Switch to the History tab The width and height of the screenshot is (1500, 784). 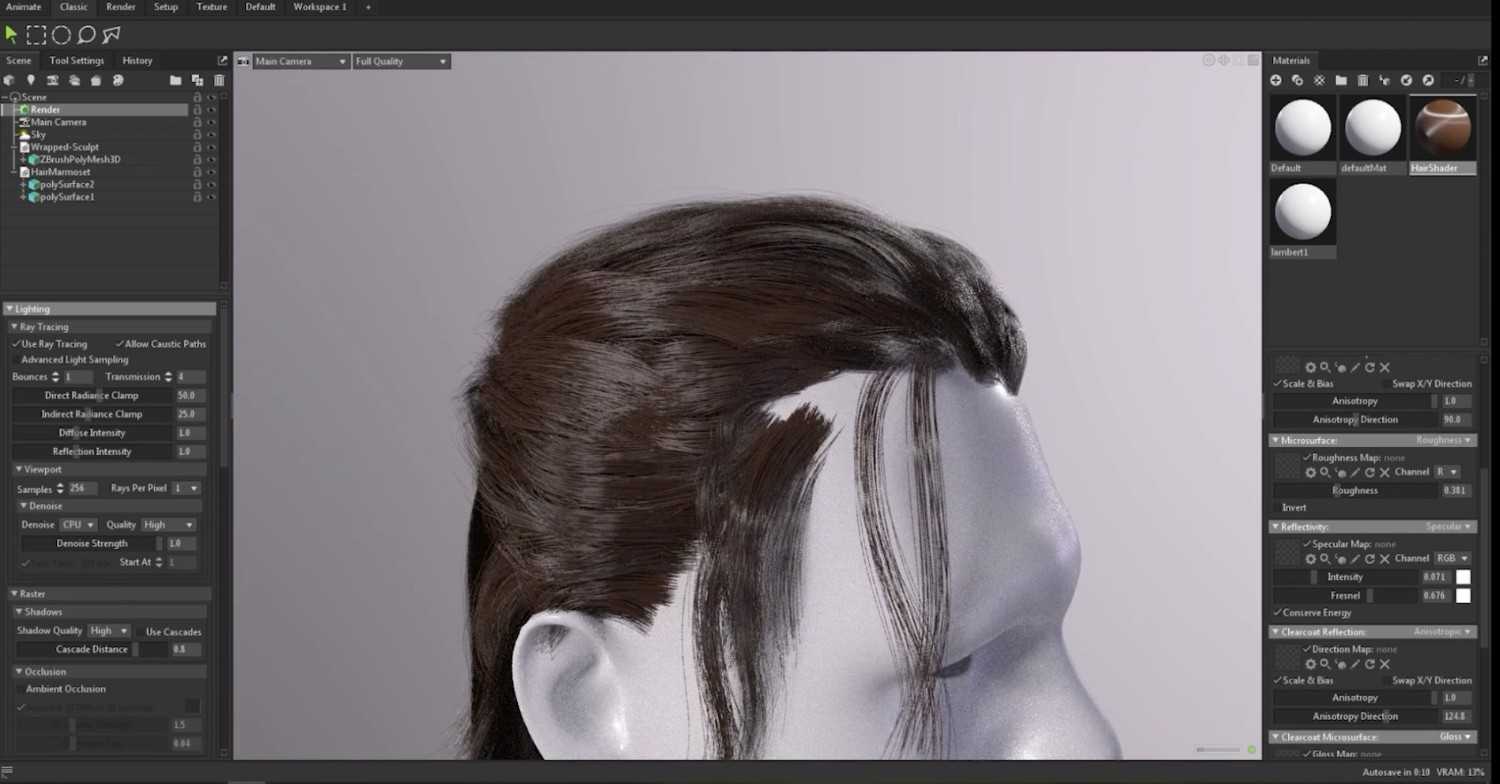pyautogui.click(x=137, y=61)
